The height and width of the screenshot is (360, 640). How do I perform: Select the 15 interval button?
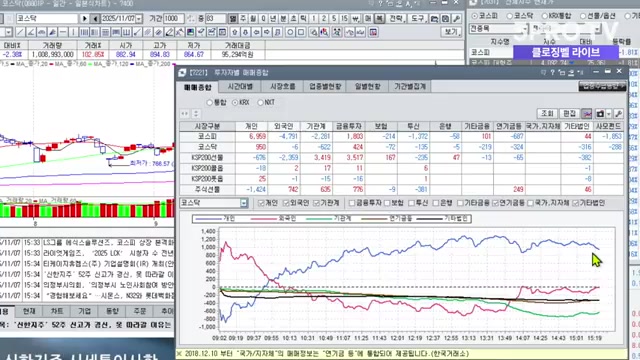click(344, 18)
